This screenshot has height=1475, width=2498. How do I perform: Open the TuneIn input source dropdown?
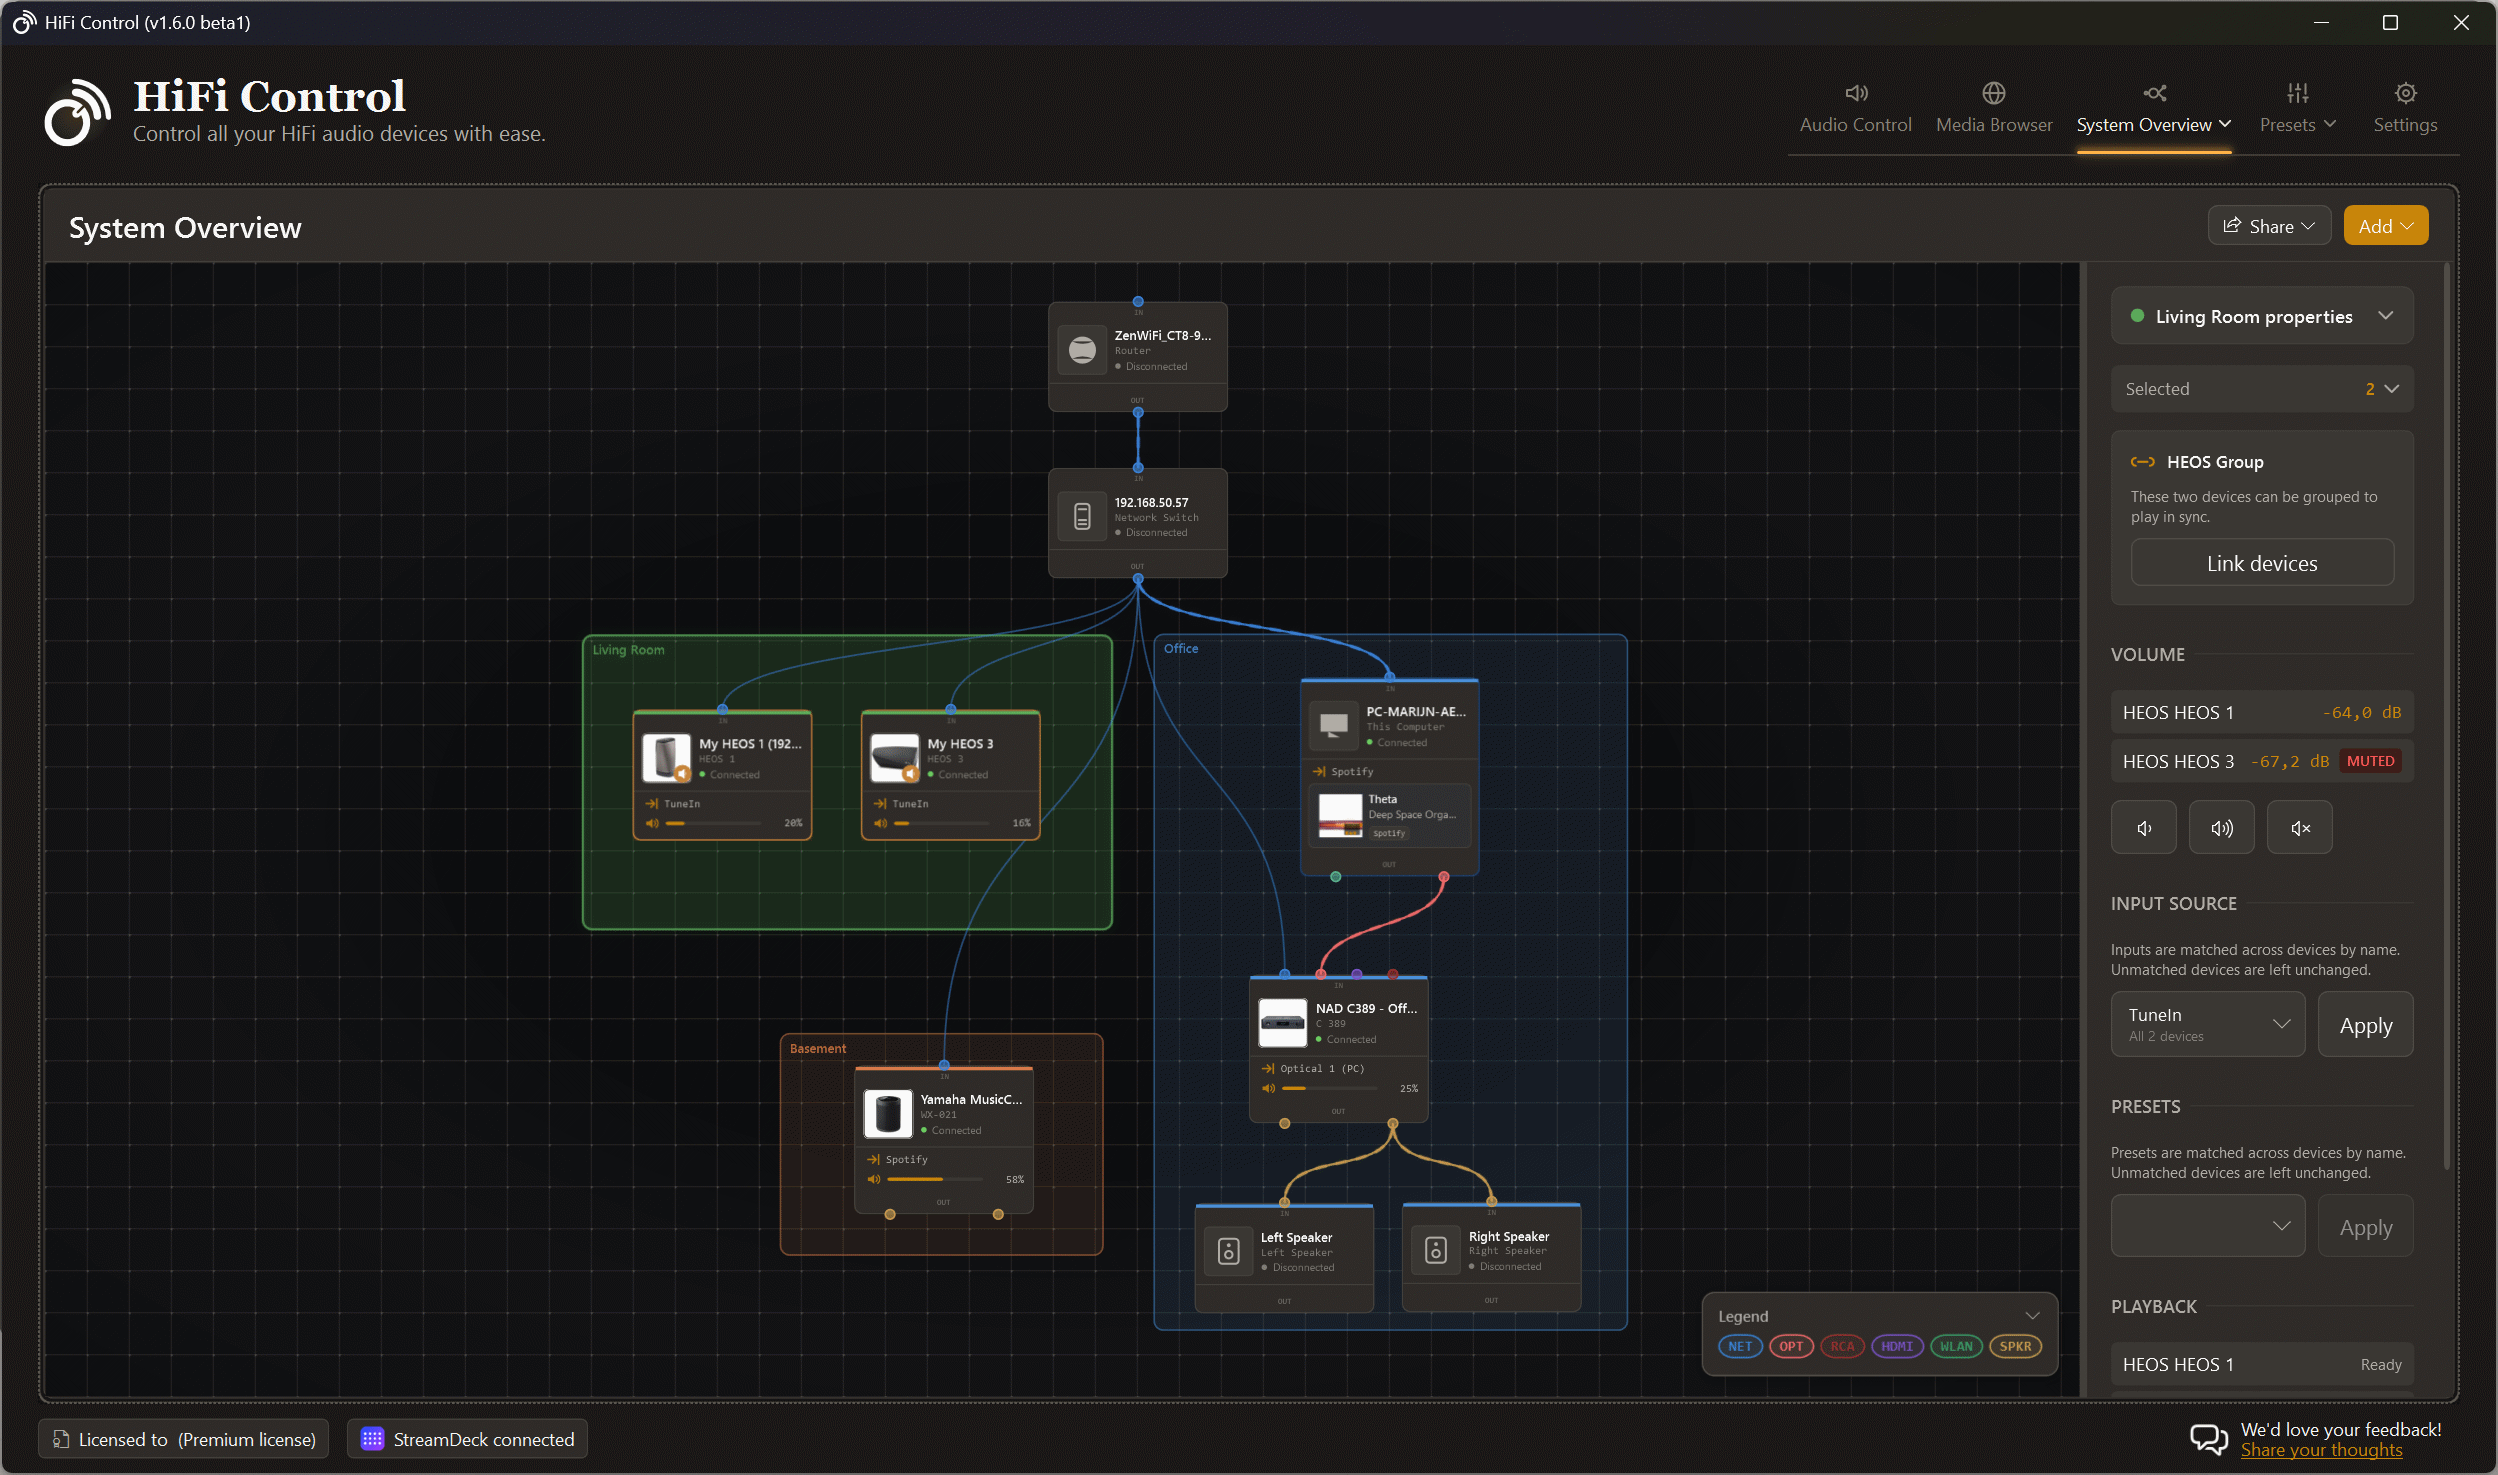(2207, 1024)
